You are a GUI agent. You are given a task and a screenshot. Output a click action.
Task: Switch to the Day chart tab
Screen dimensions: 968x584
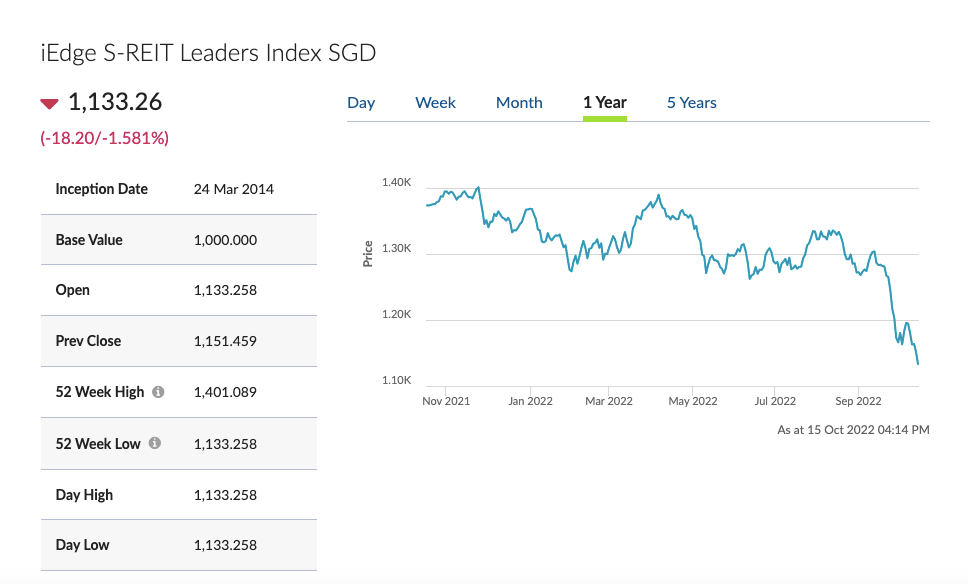(361, 103)
